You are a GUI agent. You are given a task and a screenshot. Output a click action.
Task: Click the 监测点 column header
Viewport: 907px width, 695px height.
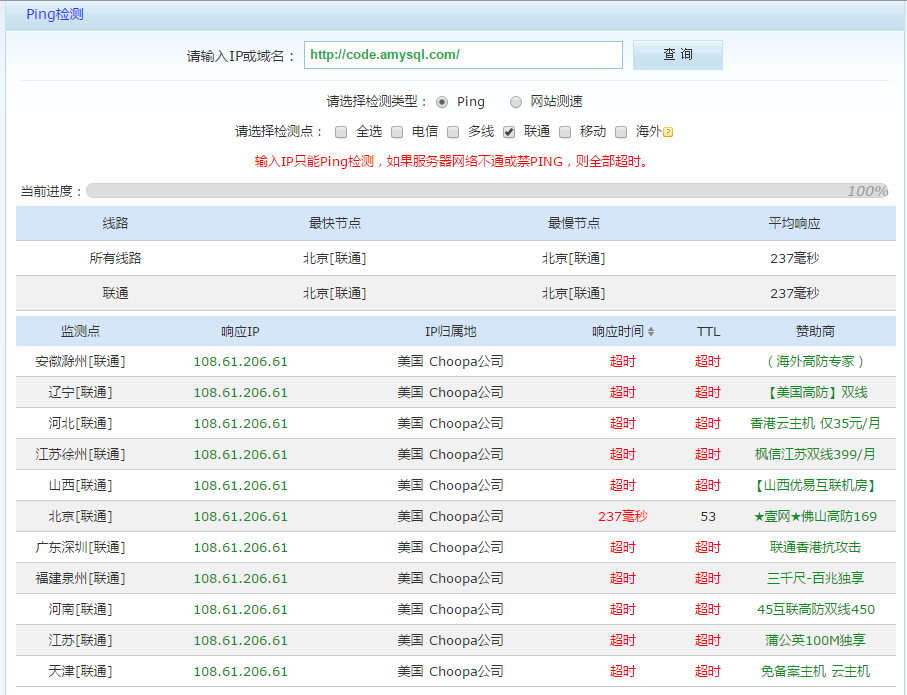[x=80, y=332]
